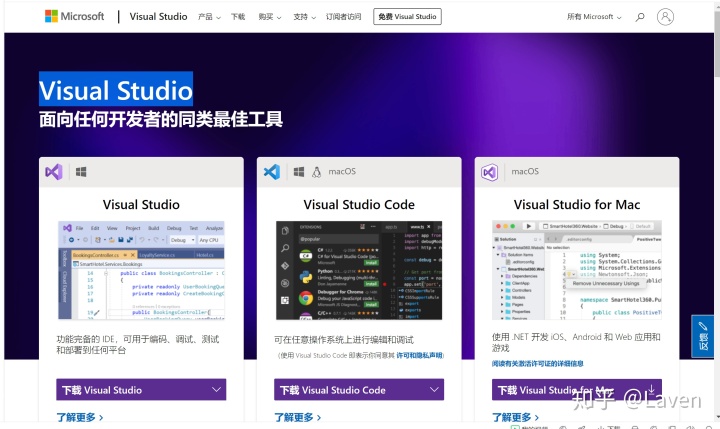This screenshot has width=720, height=429.
Task: Click the Microsoft logo
Action: (74, 17)
